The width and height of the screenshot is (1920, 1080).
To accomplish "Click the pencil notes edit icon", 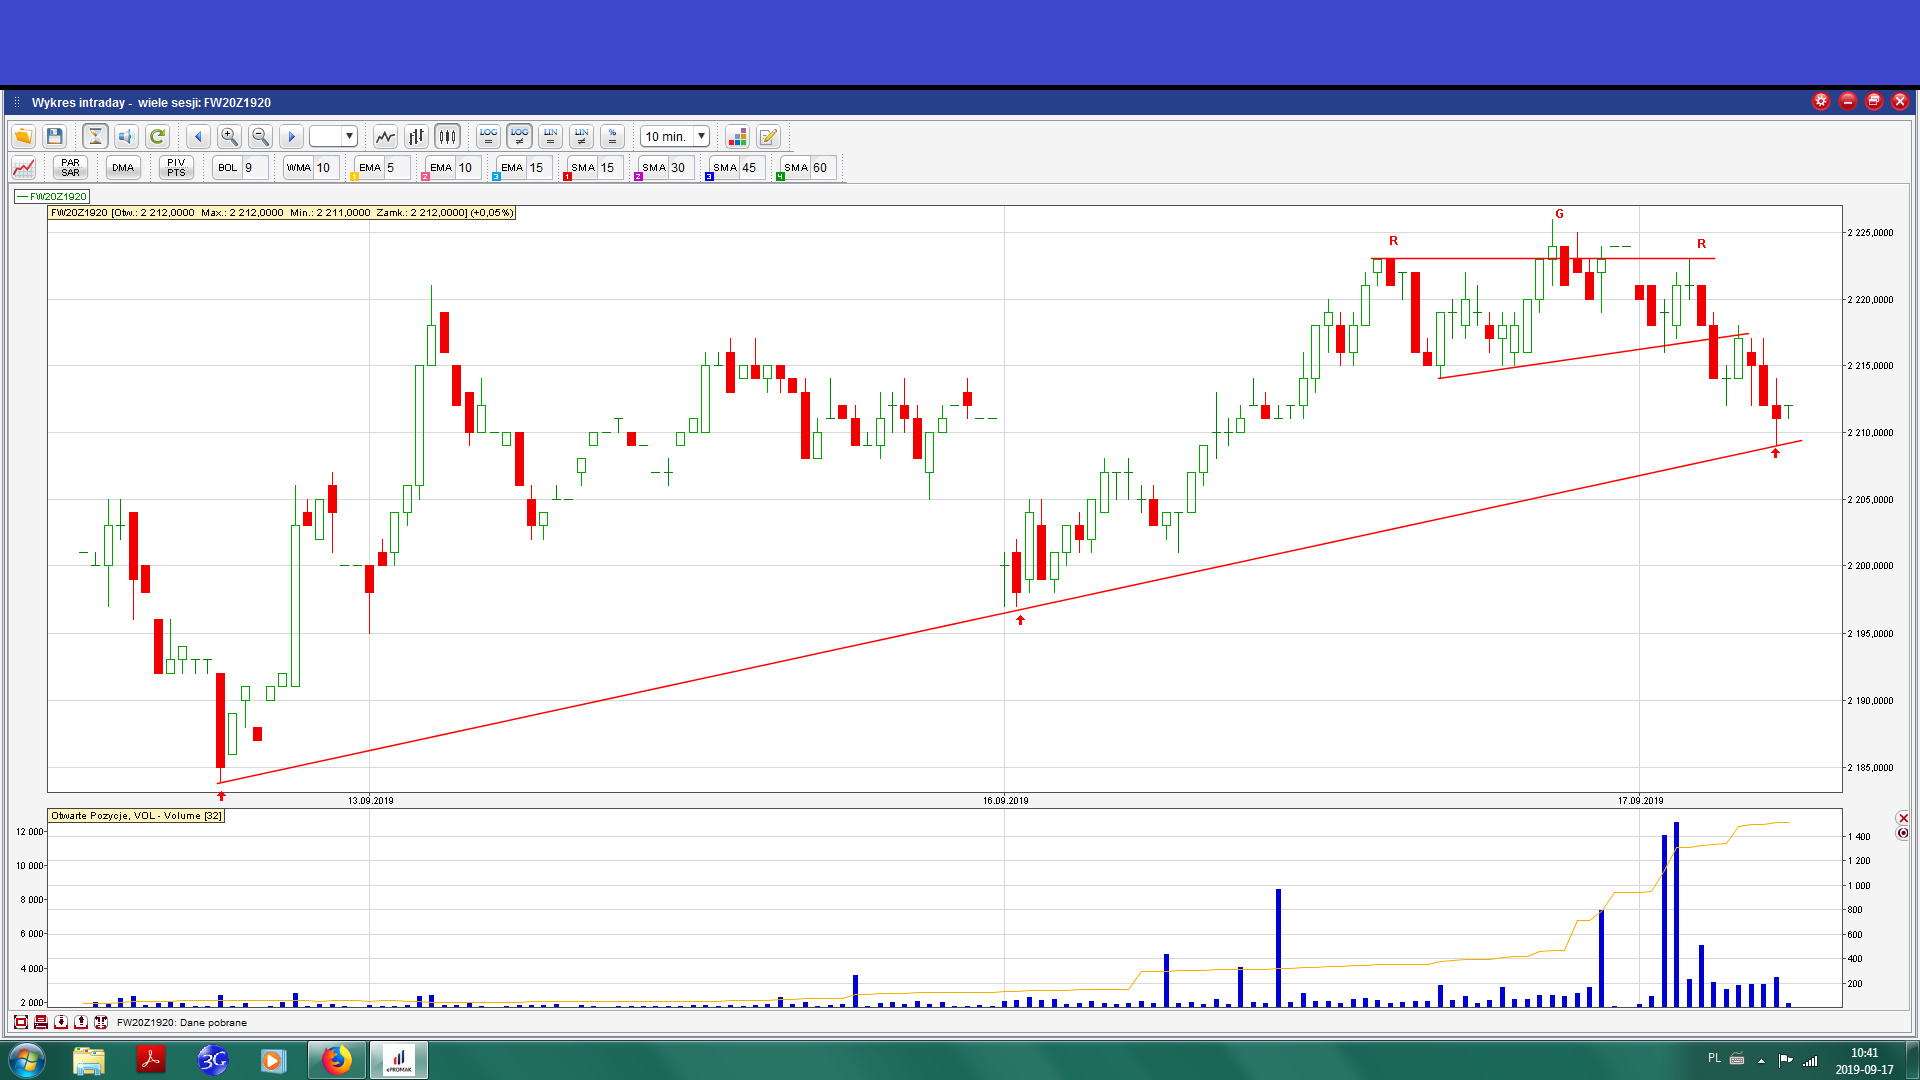I will (x=768, y=137).
